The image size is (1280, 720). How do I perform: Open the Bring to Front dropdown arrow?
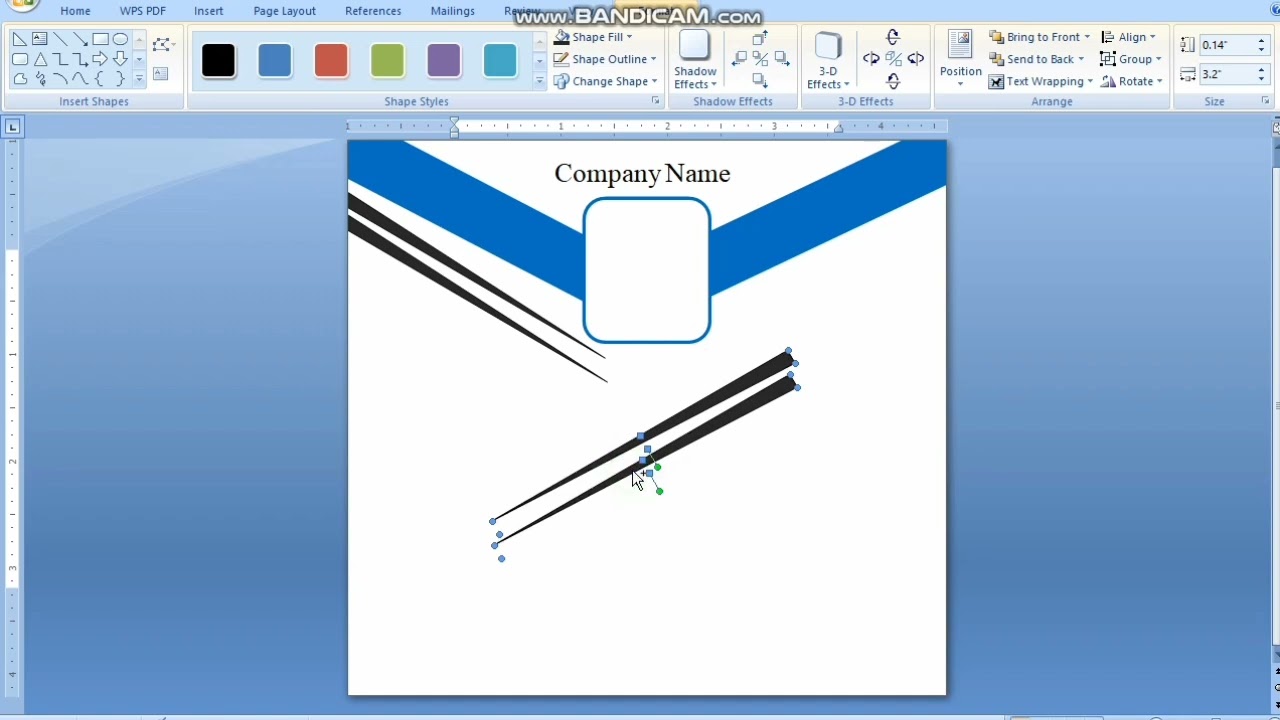point(1087,37)
